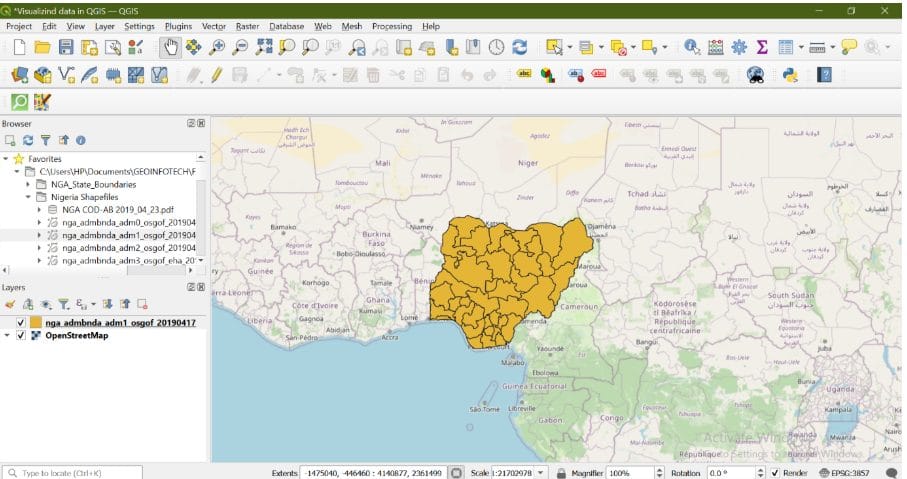Collapse the Nigeria Shapefiles folder
The width and height of the screenshot is (907, 479).
[28, 198]
